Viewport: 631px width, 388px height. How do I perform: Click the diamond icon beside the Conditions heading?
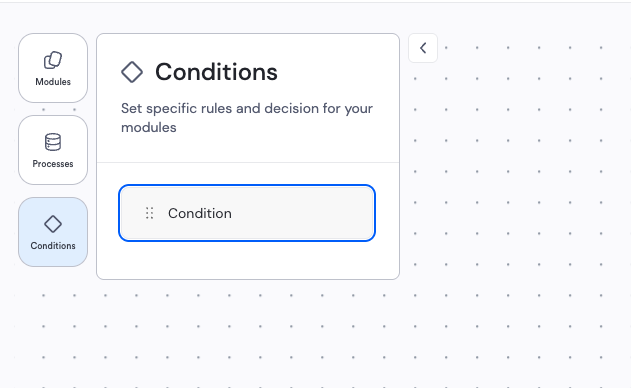click(132, 72)
